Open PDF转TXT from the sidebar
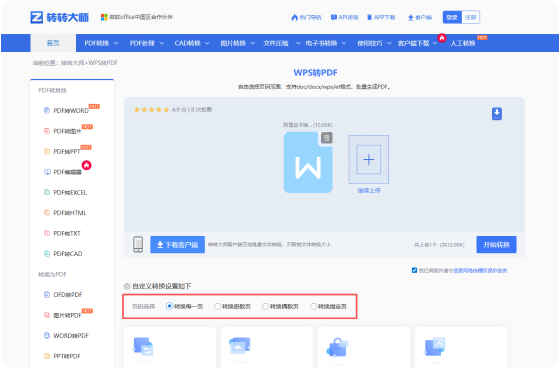The height and width of the screenshot is (369, 560). tap(67, 233)
